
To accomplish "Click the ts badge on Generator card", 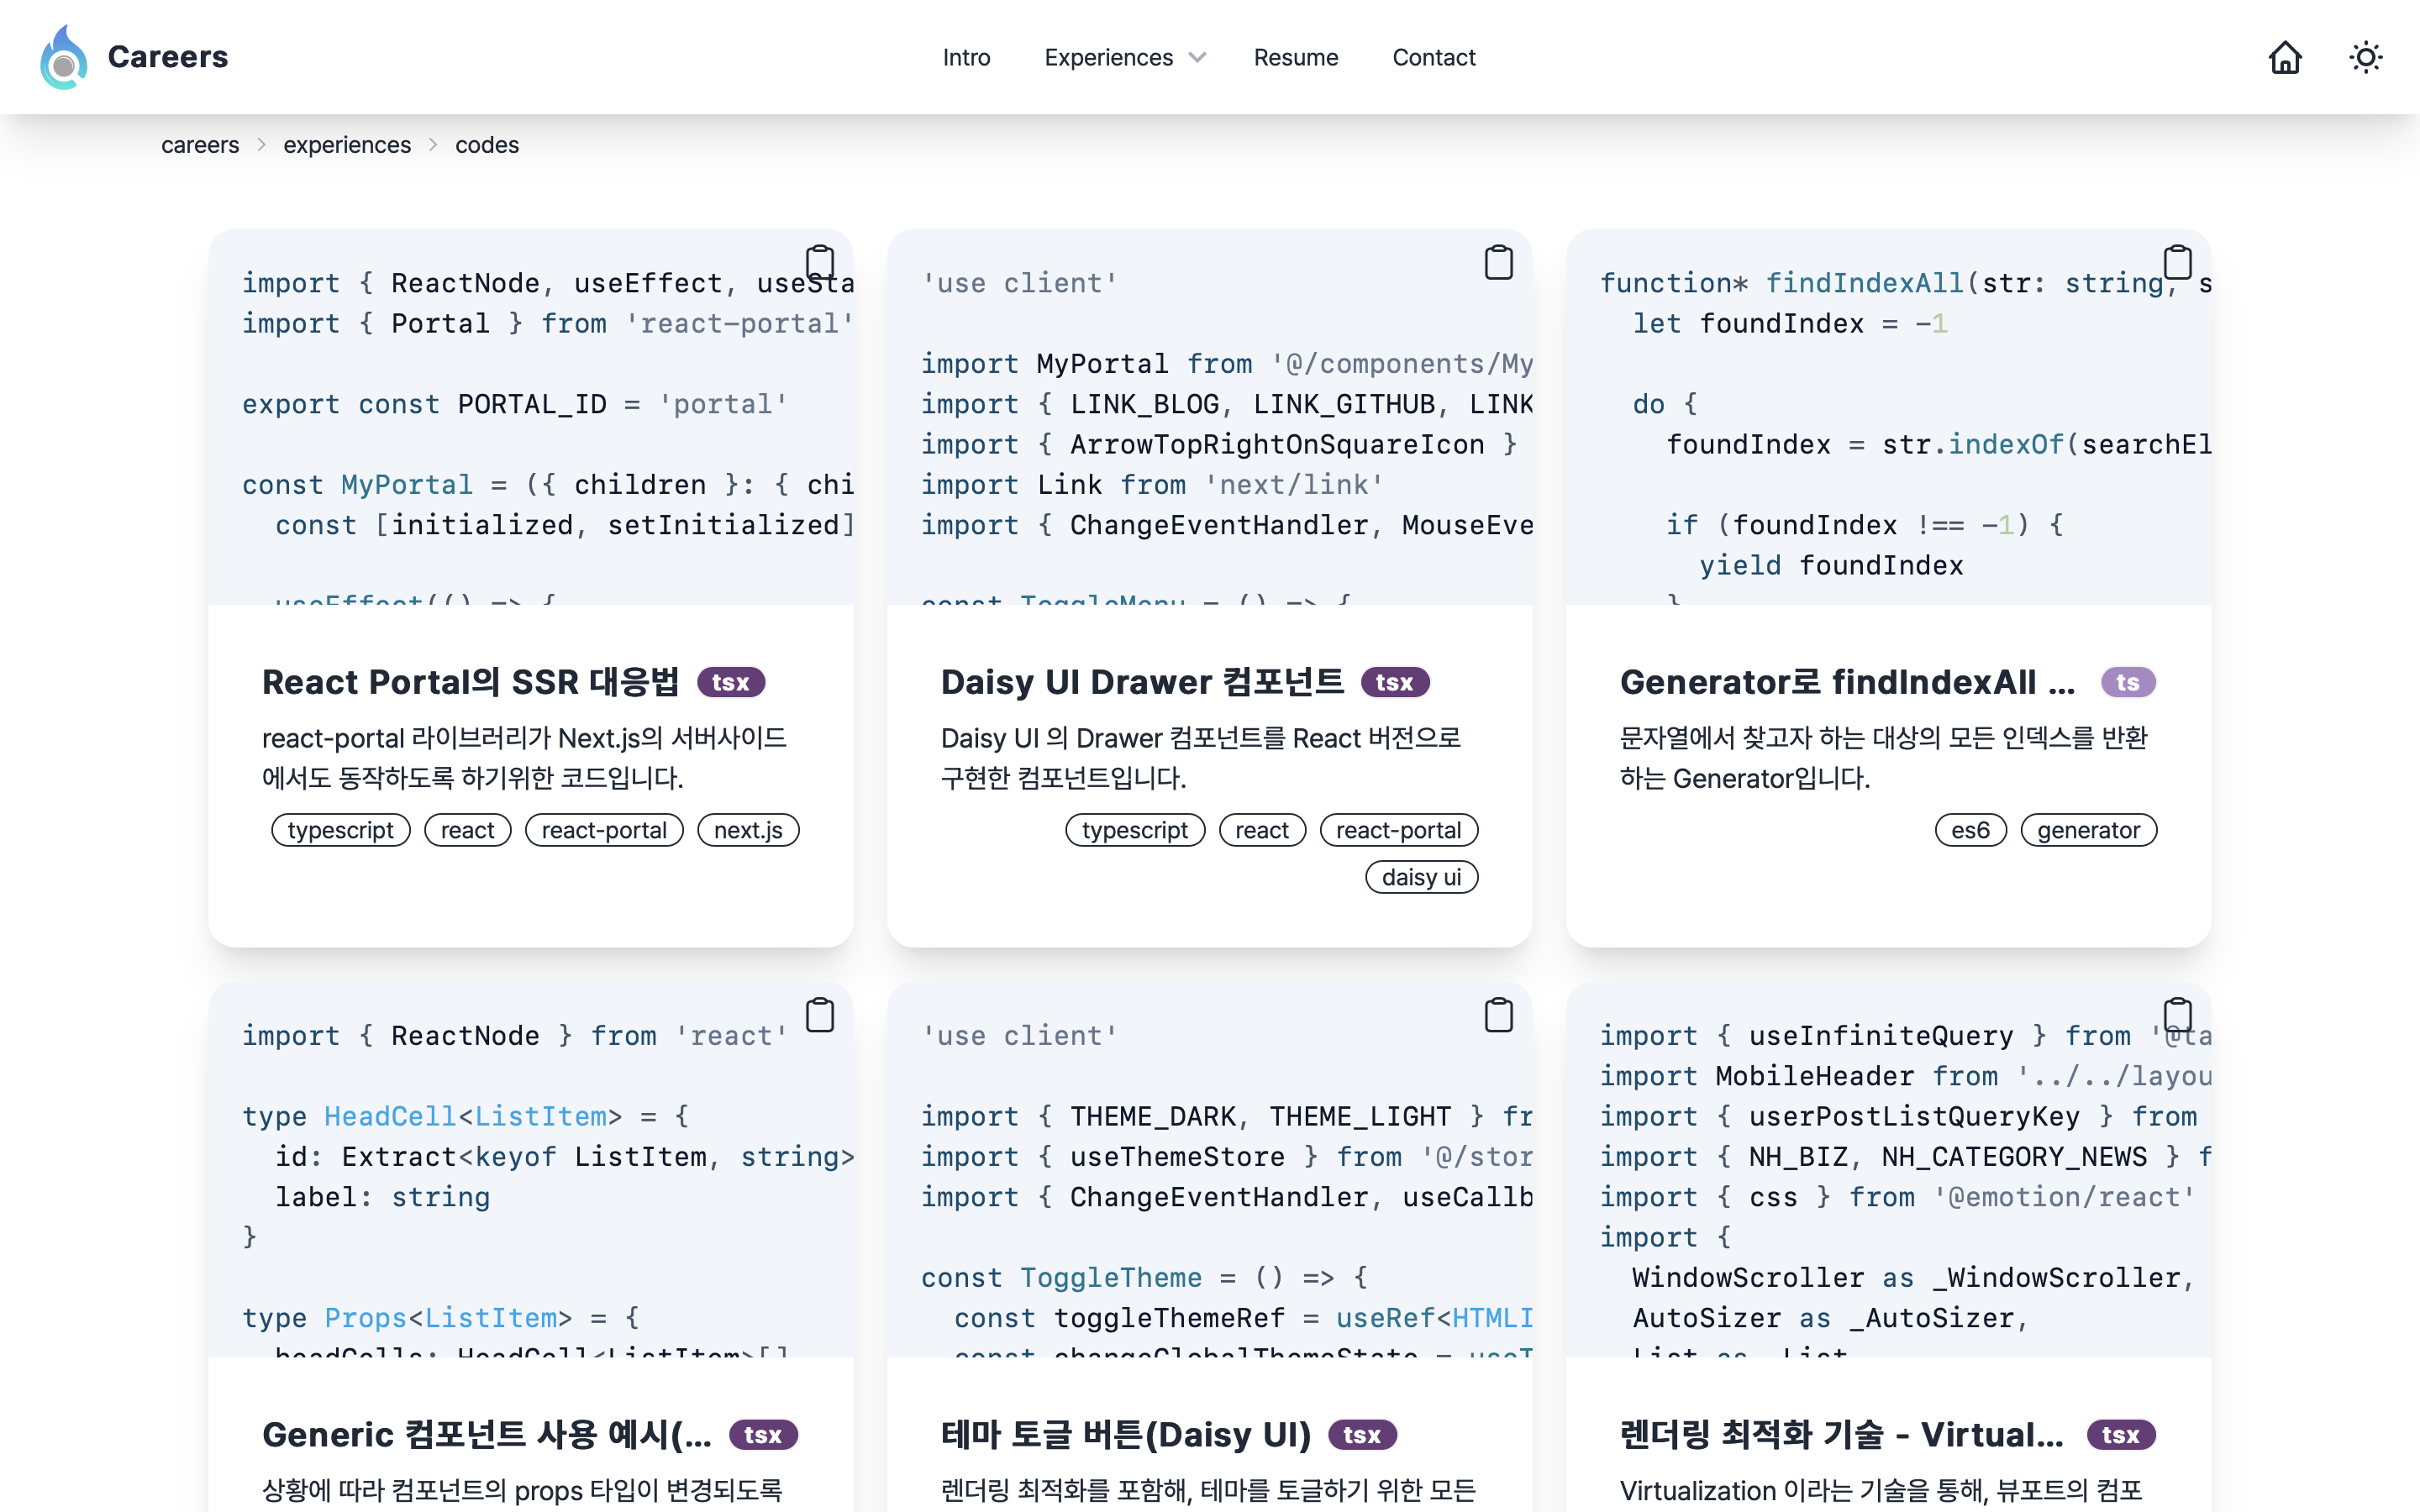I will coord(2128,682).
